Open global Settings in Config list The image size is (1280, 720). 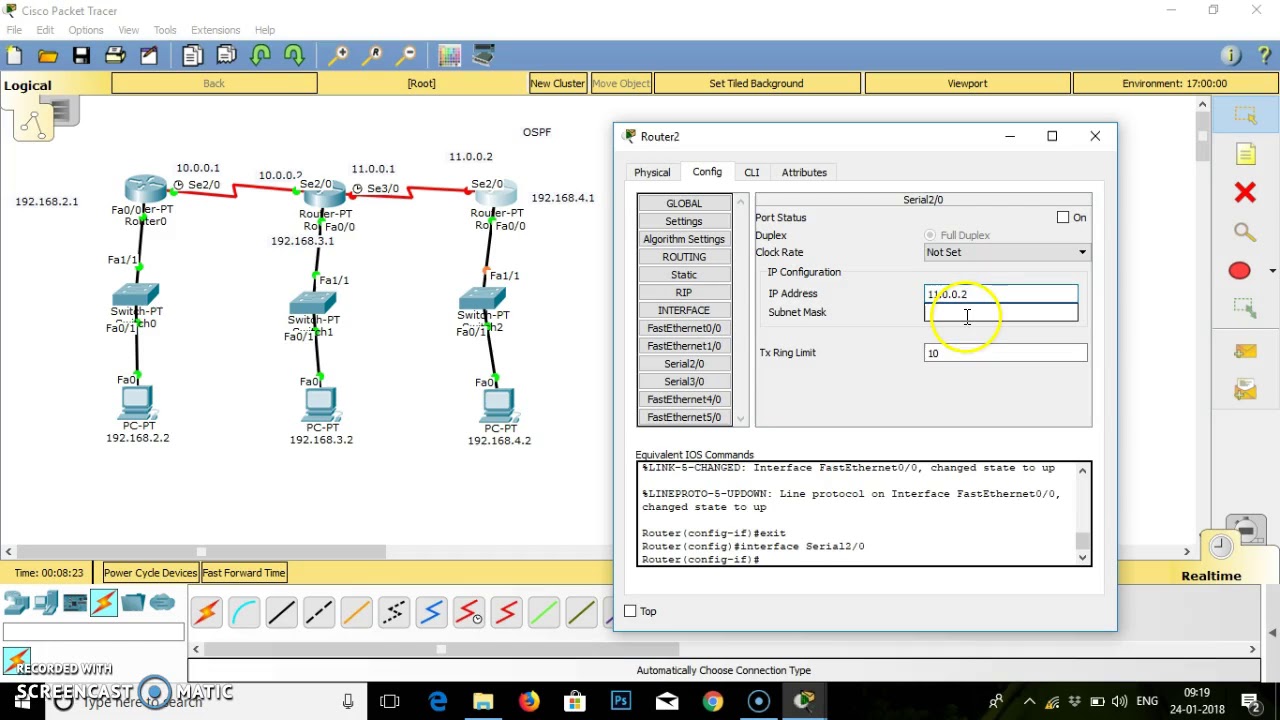684,221
